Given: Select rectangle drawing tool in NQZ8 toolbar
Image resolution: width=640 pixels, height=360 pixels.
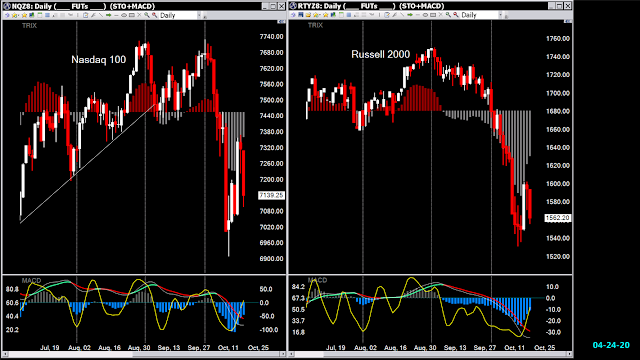Looking at the screenshot, I should click(x=132, y=15).
